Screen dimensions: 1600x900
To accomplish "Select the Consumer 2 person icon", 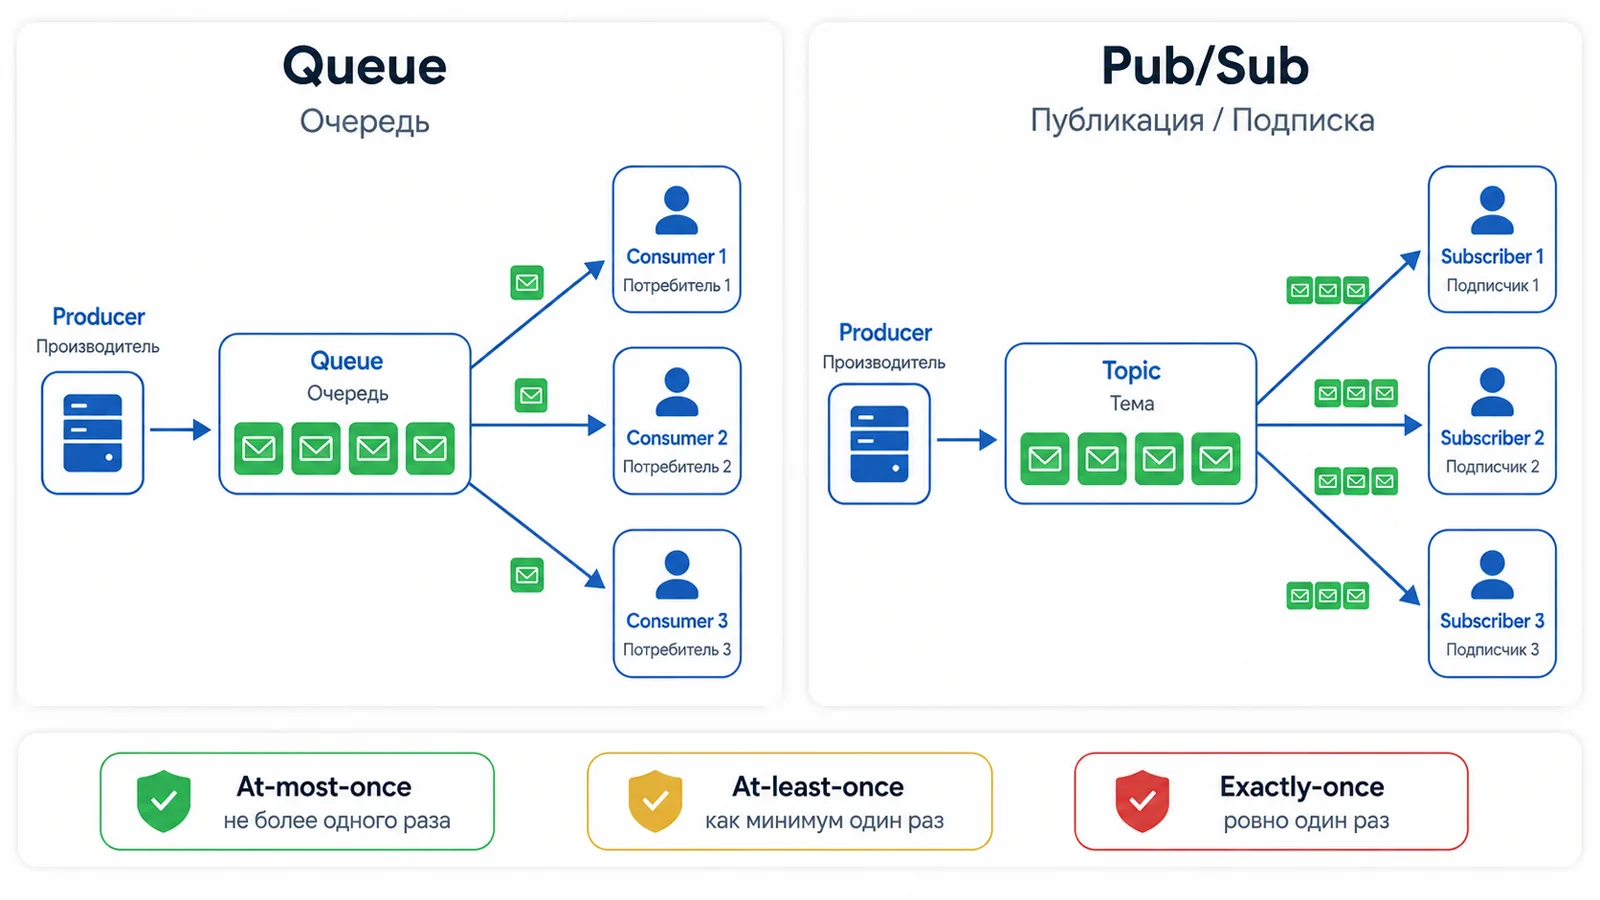I will pos(676,392).
